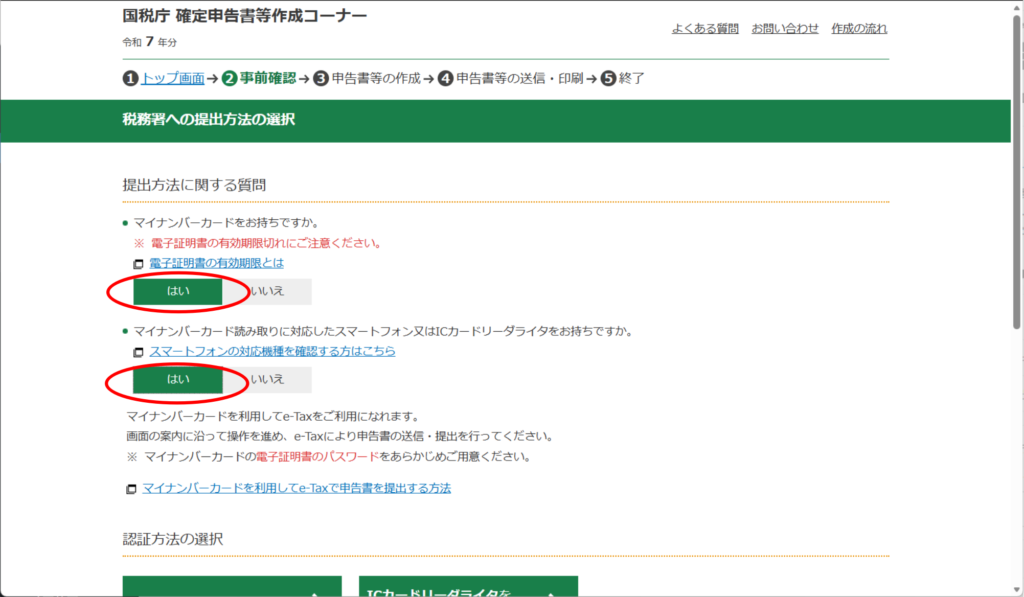This screenshot has width=1024, height=597.
Task: Click the new-window icon beside マイナンバーカードを利用してe-Tax link
Action: pos(132,489)
